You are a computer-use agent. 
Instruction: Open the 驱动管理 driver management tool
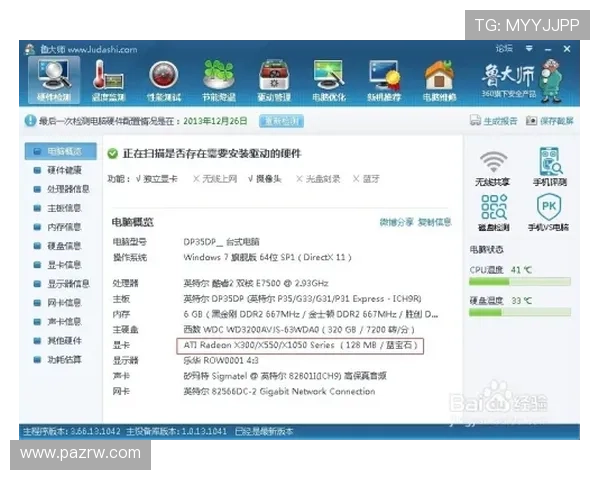coord(274,80)
